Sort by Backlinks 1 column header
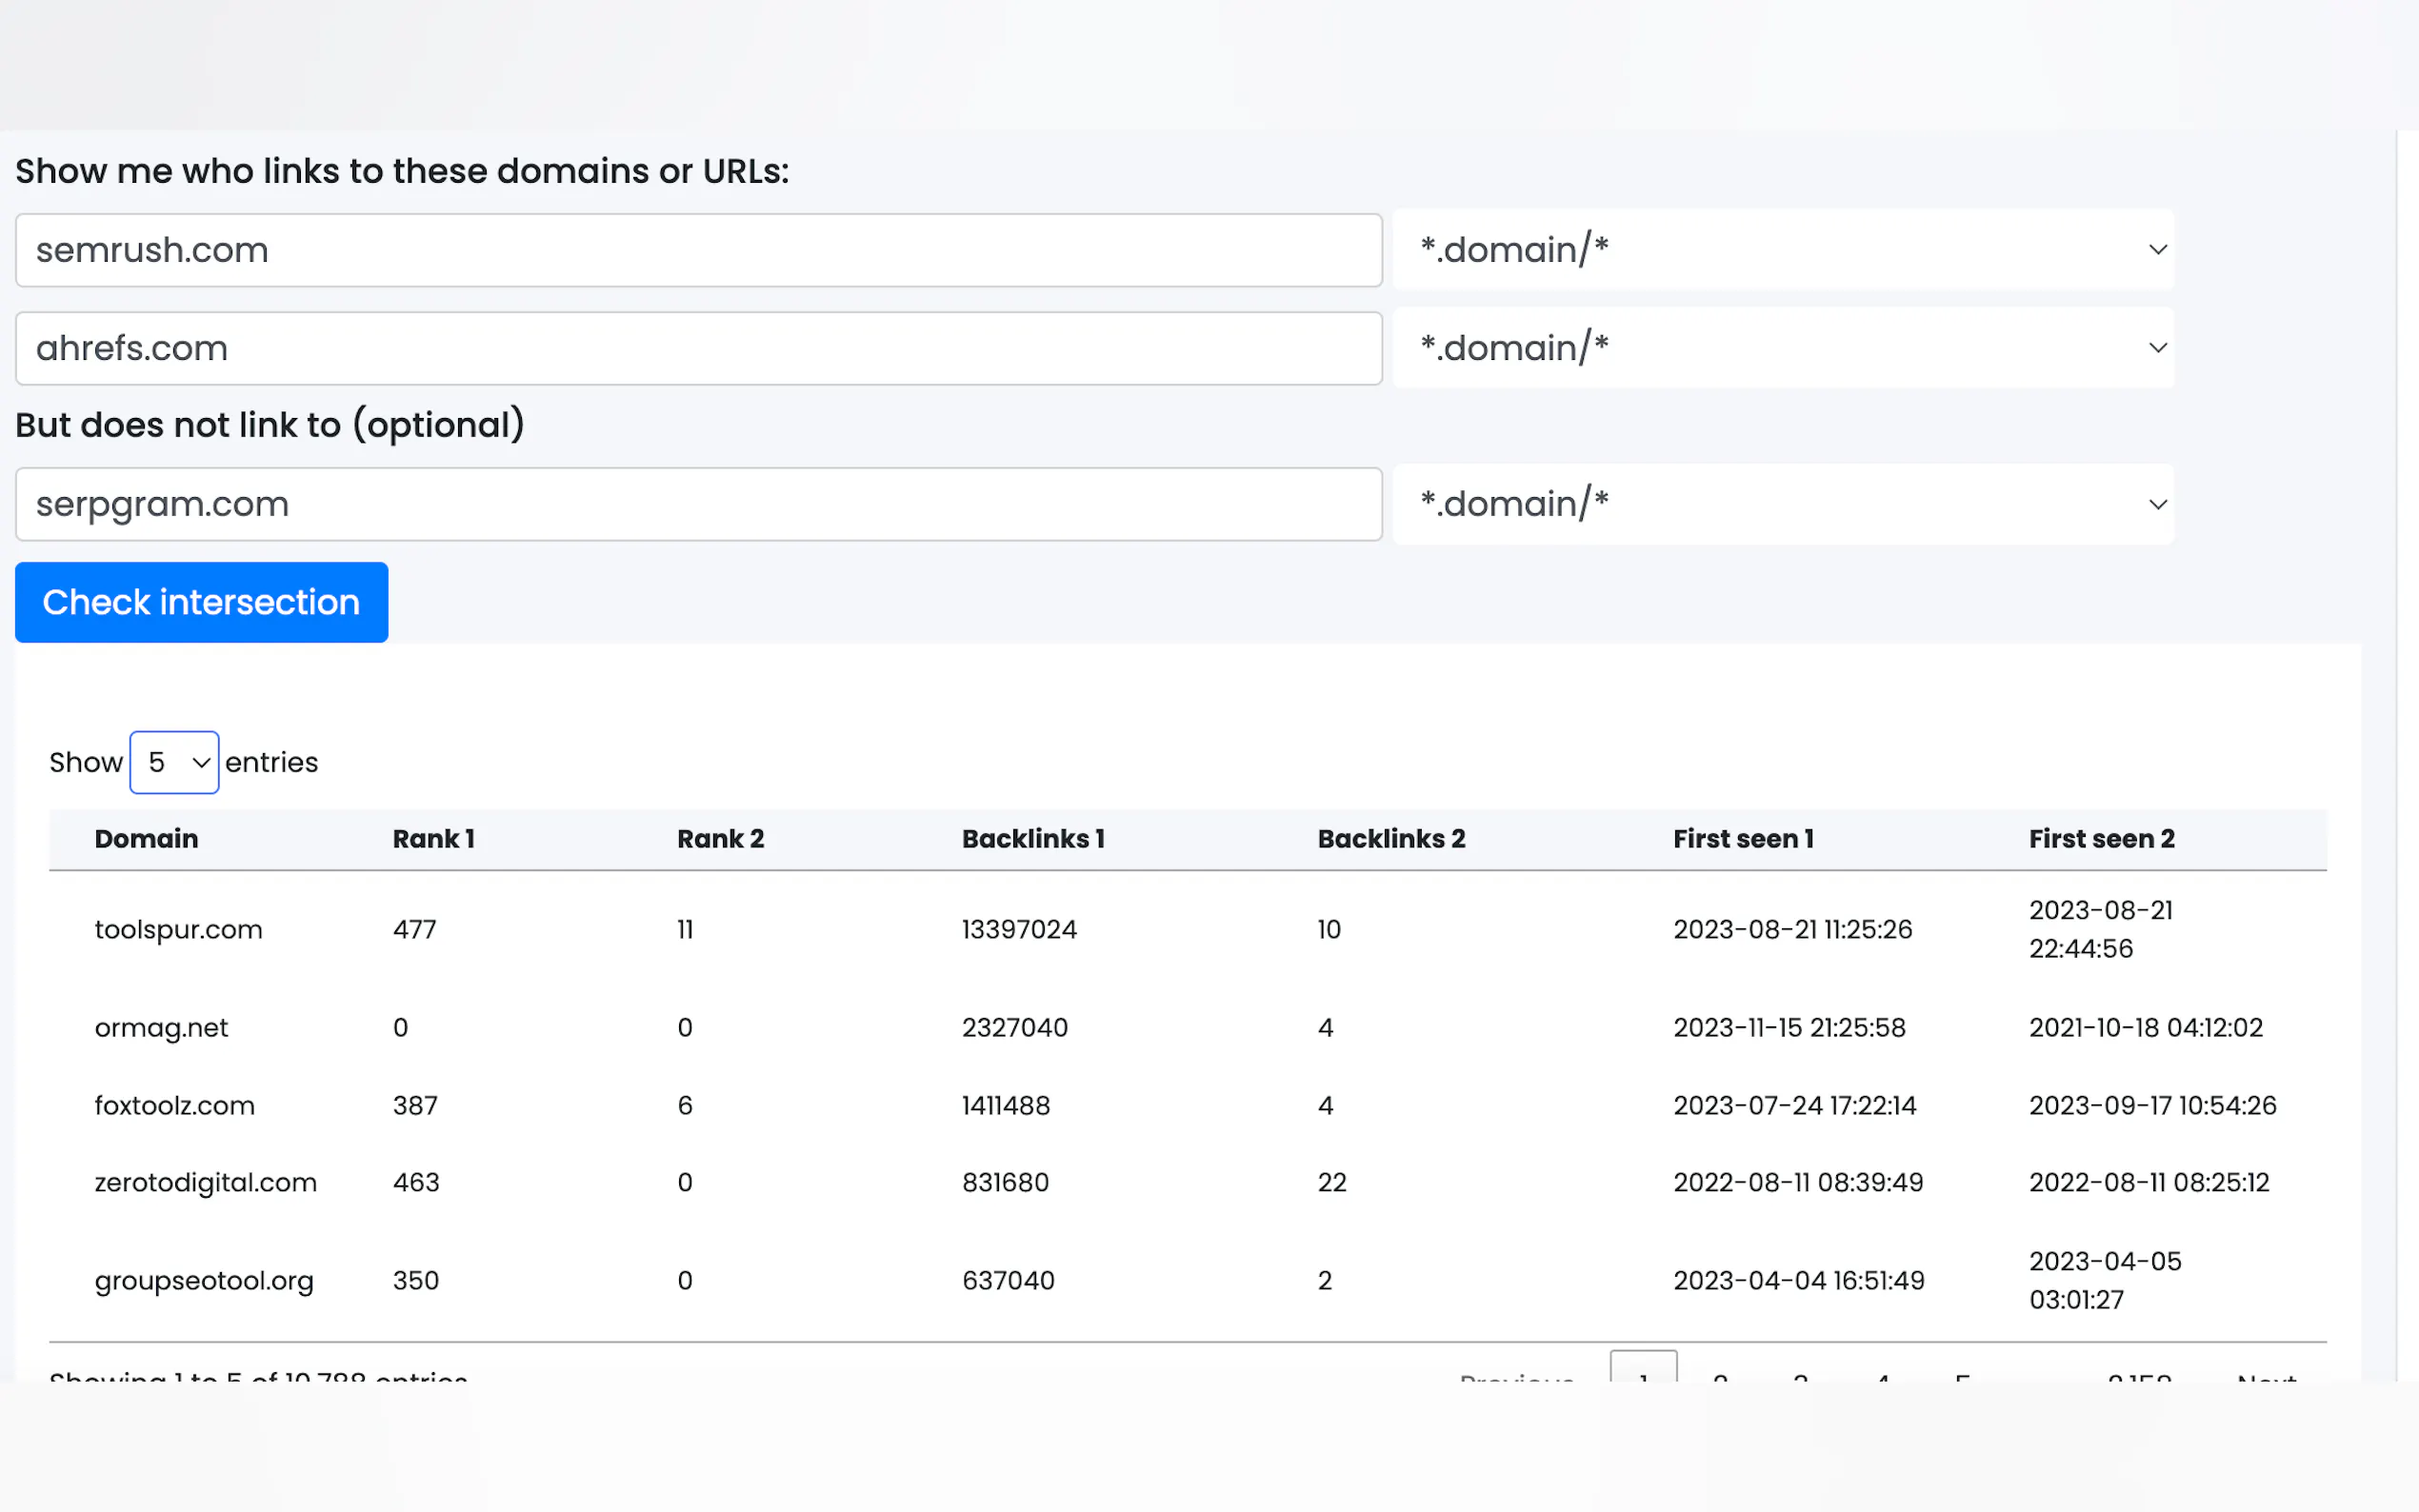This screenshot has height=1512, width=2419. coord(1033,839)
